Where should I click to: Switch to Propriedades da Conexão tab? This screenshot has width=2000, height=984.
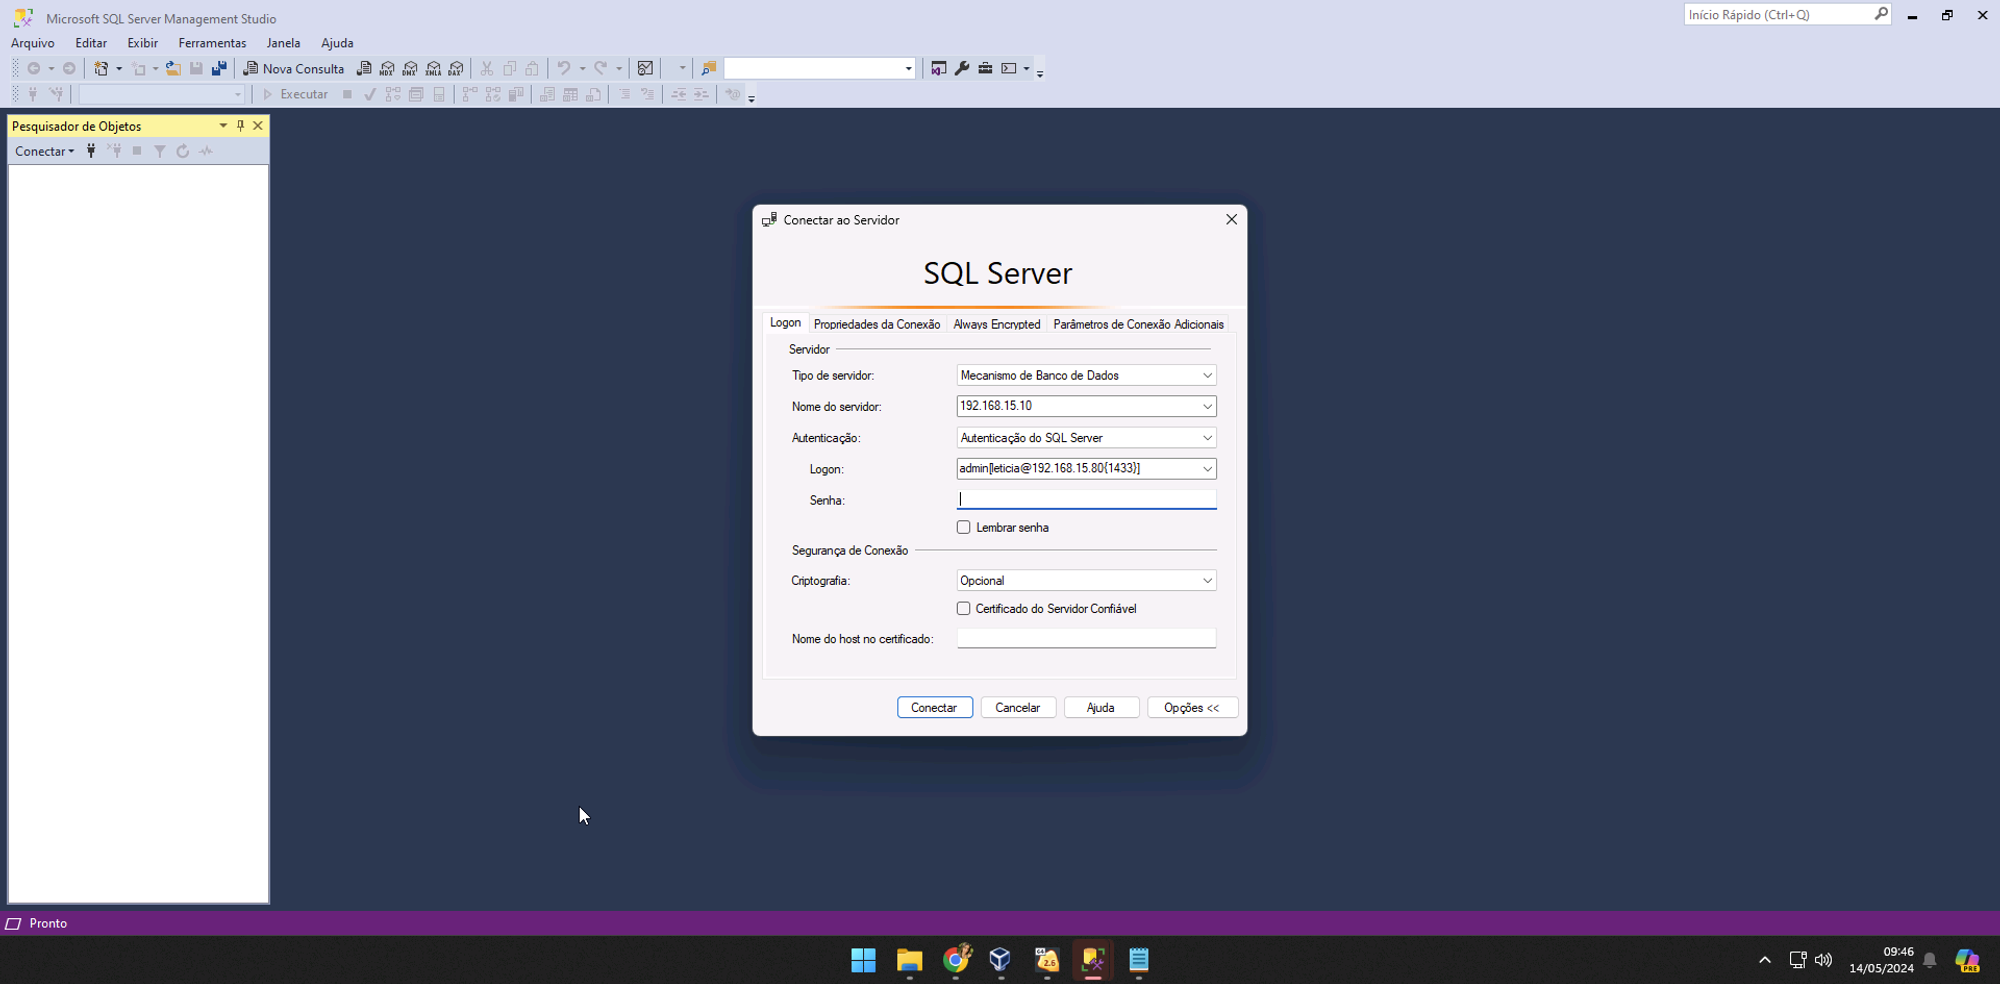coord(876,325)
